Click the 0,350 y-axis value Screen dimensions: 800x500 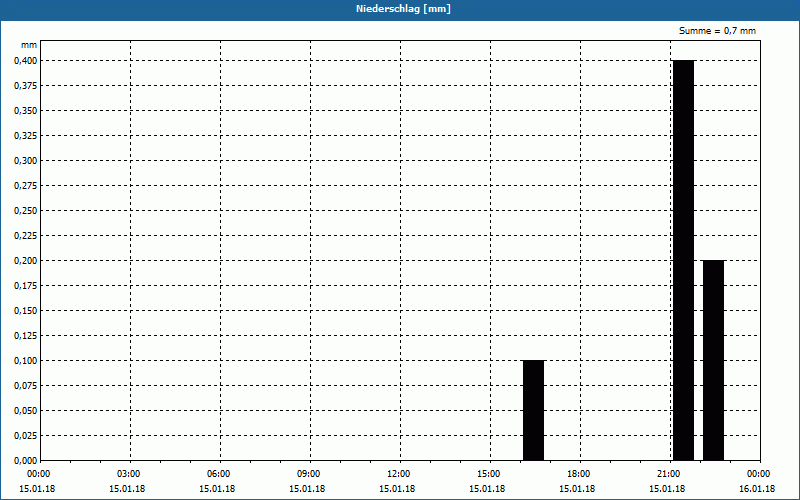(26, 111)
